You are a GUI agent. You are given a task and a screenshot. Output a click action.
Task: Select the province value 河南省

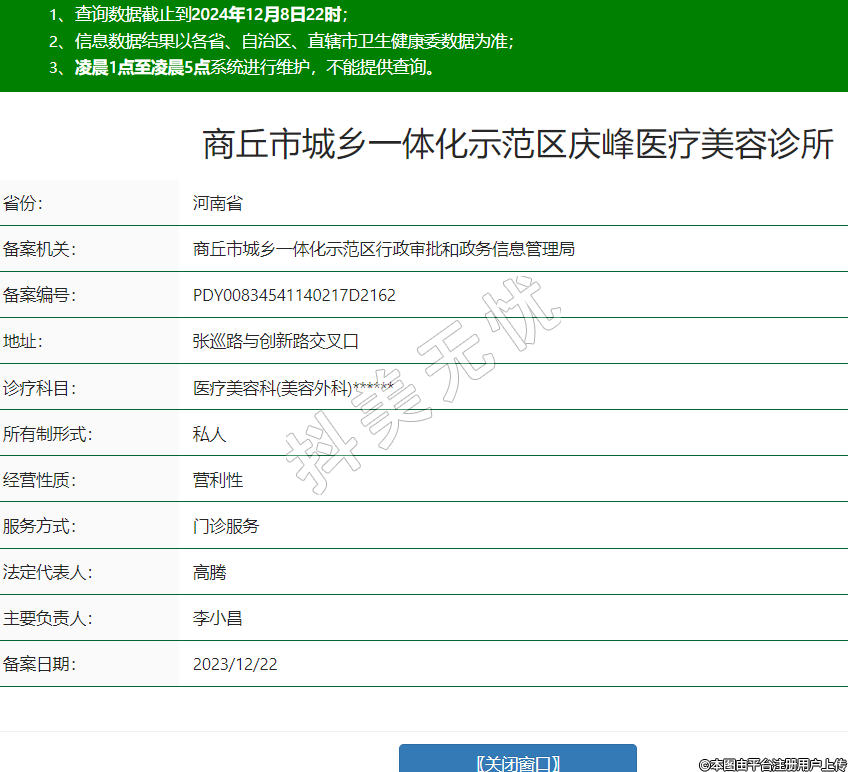pyautogui.click(x=217, y=204)
